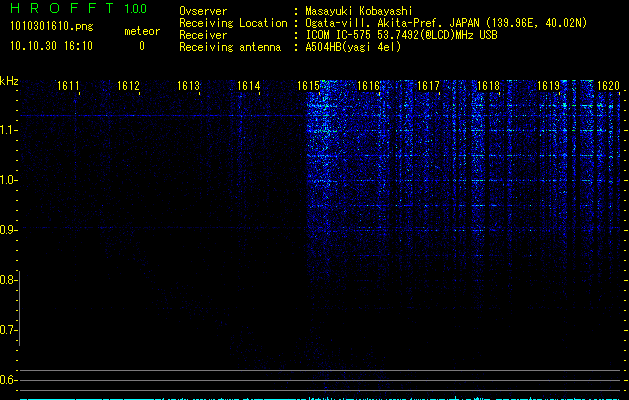The height and width of the screenshot is (400, 629).
Task: Click the 0.9 kHz axis label
Action: 8,230
